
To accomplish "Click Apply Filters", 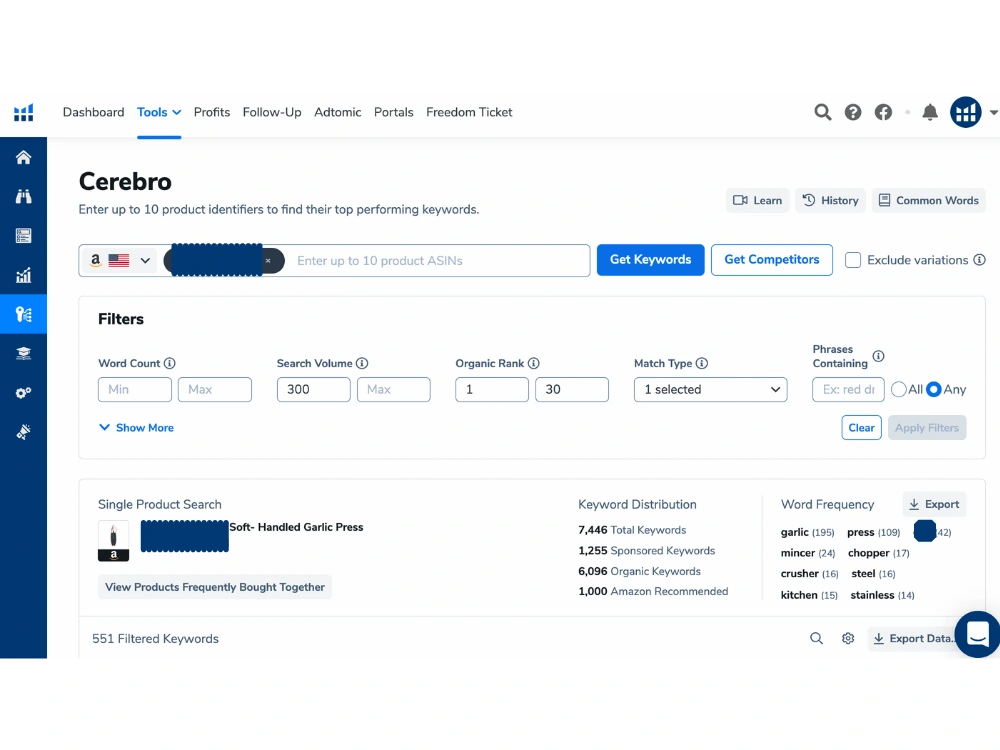I will pyautogui.click(x=927, y=427).
